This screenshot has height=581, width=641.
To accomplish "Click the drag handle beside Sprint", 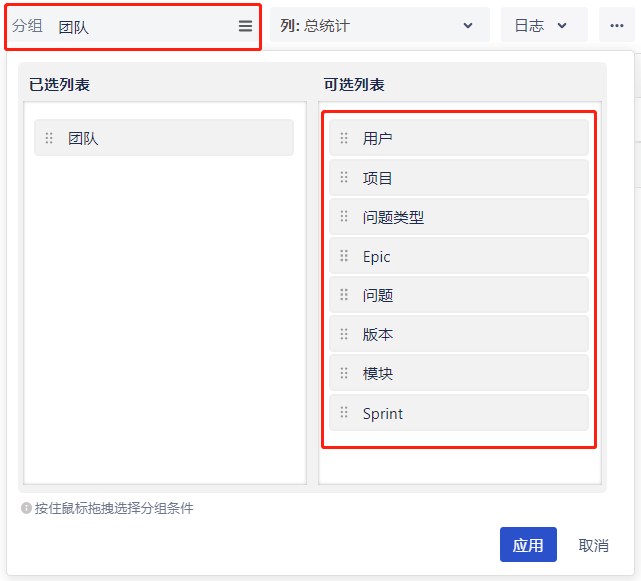I will pos(345,413).
